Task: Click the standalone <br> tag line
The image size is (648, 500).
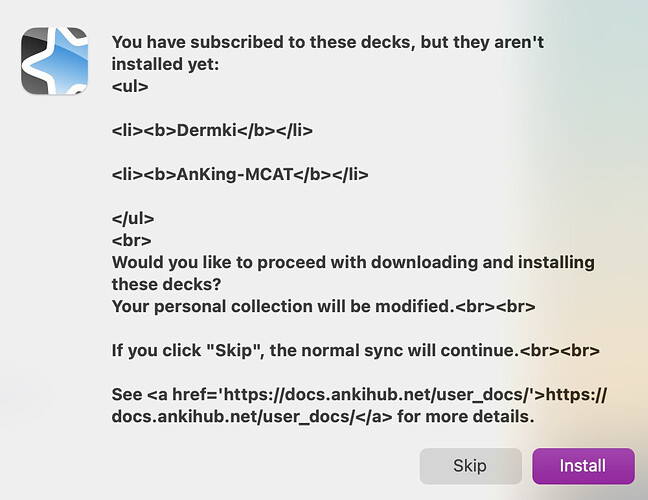Action: (x=131, y=240)
